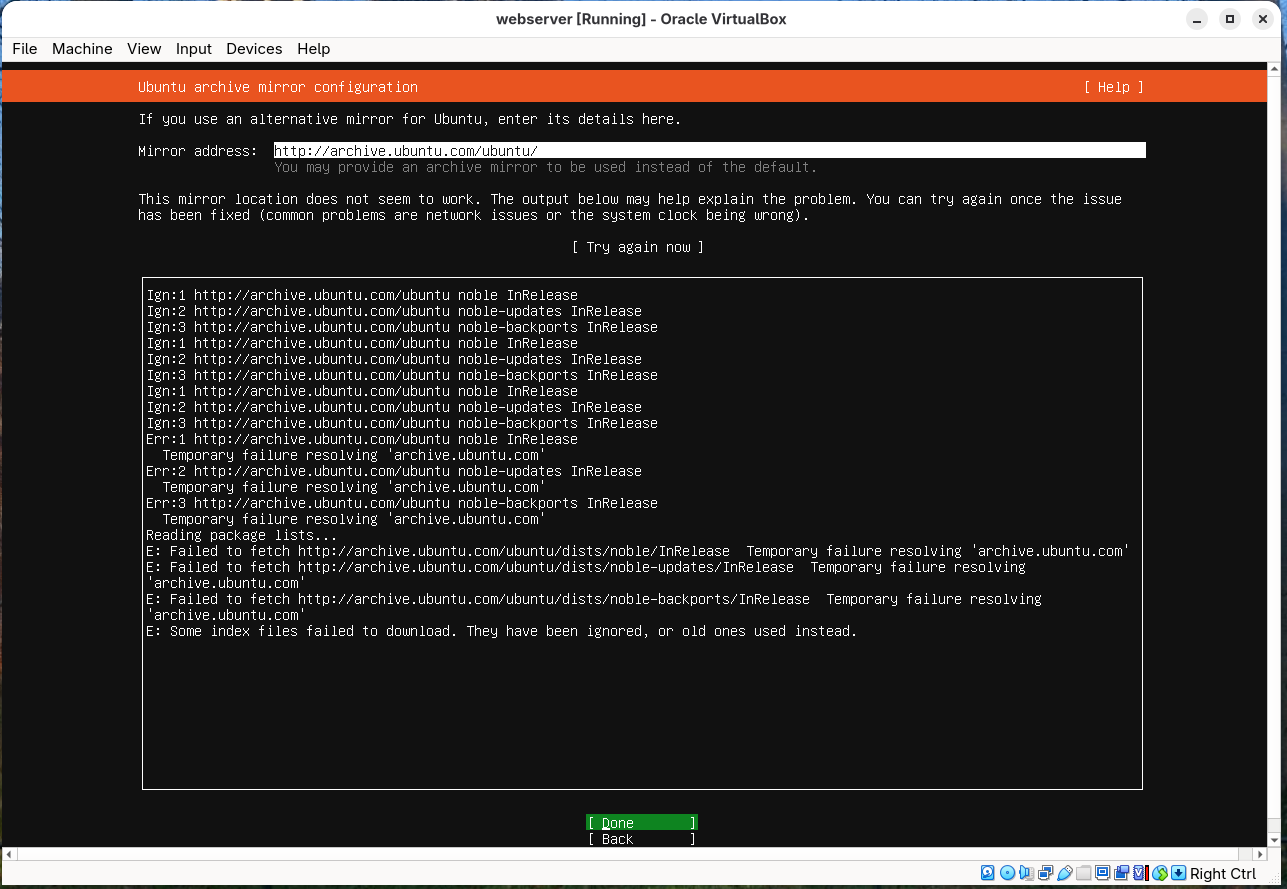Click the optical drives status icon

coord(1008,873)
